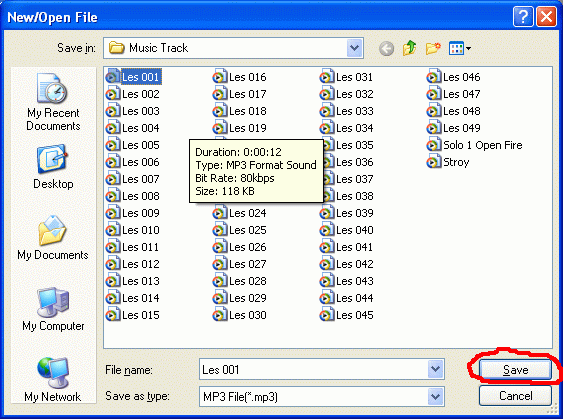Select the Les 045 file icon
Screen dimensions: 563x419
(326, 315)
